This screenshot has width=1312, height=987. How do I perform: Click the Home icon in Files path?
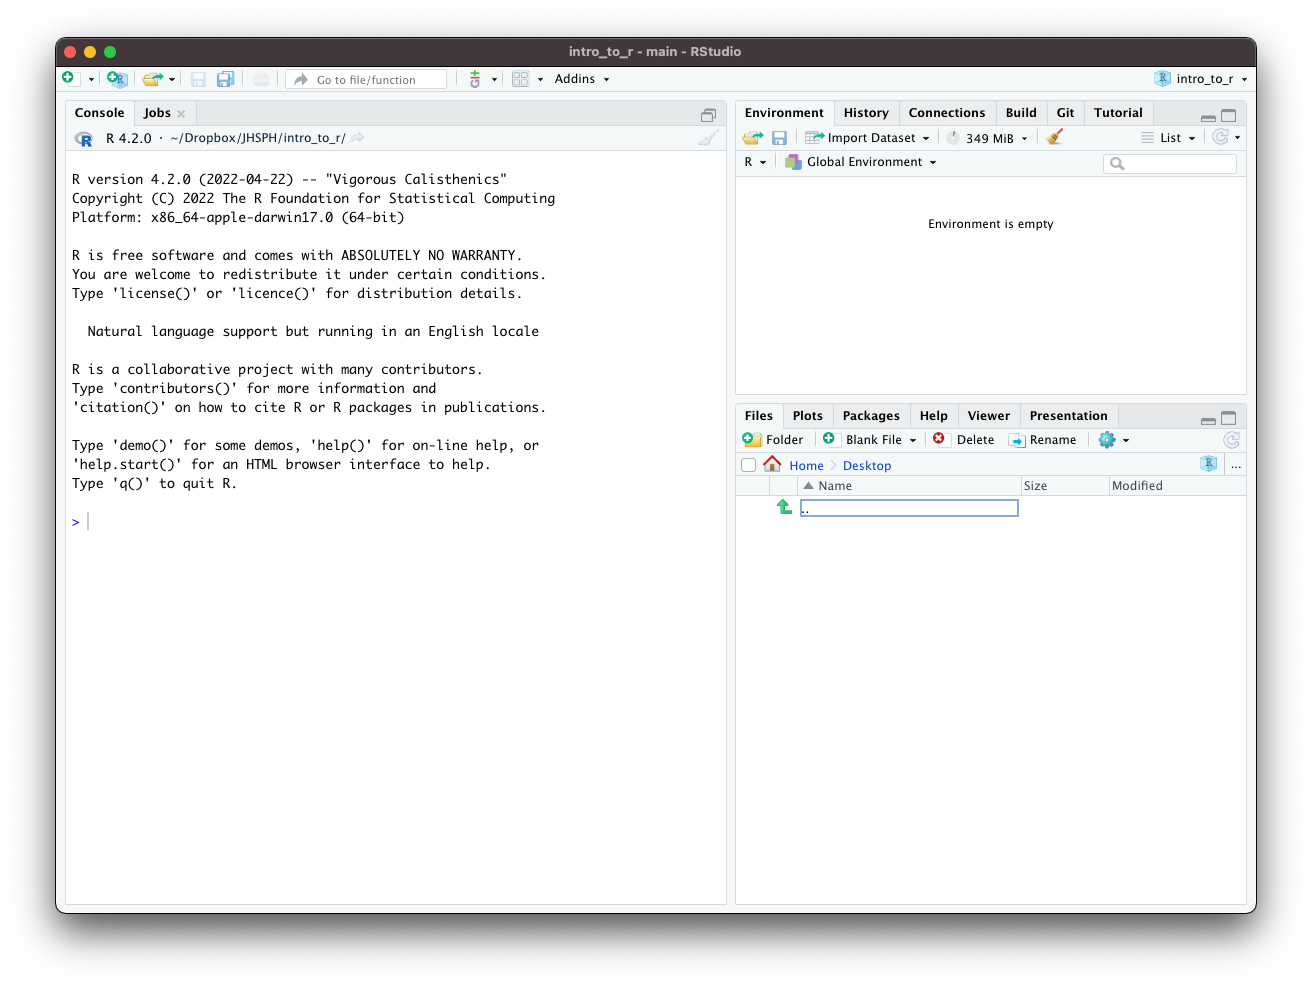[772, 465]
